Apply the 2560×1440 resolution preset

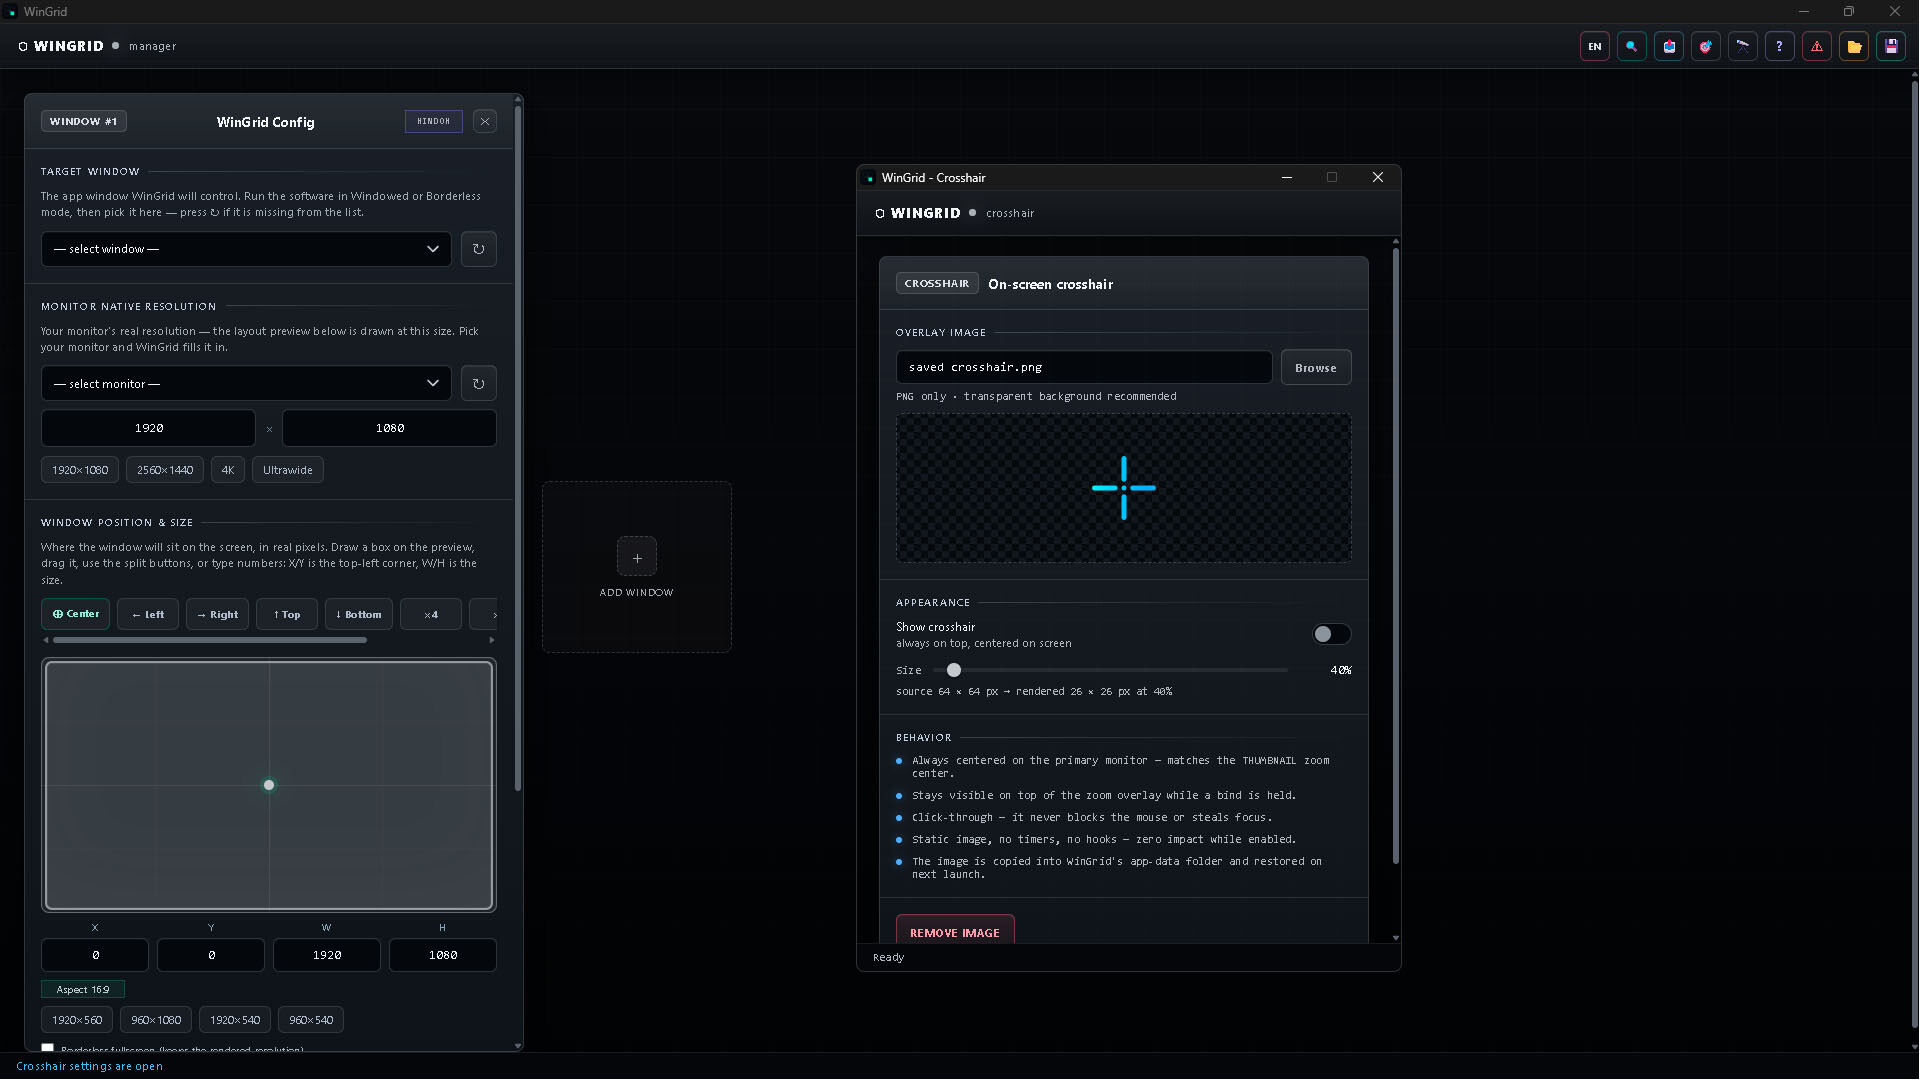pyautogui.click(x=165, y=470)
